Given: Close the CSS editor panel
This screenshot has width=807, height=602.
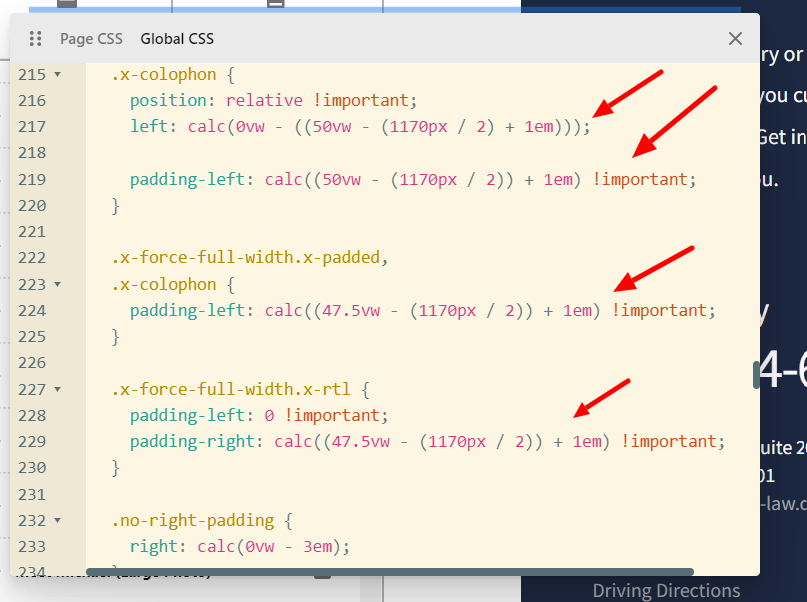Looking at the screenshot, I should [735, 39].
